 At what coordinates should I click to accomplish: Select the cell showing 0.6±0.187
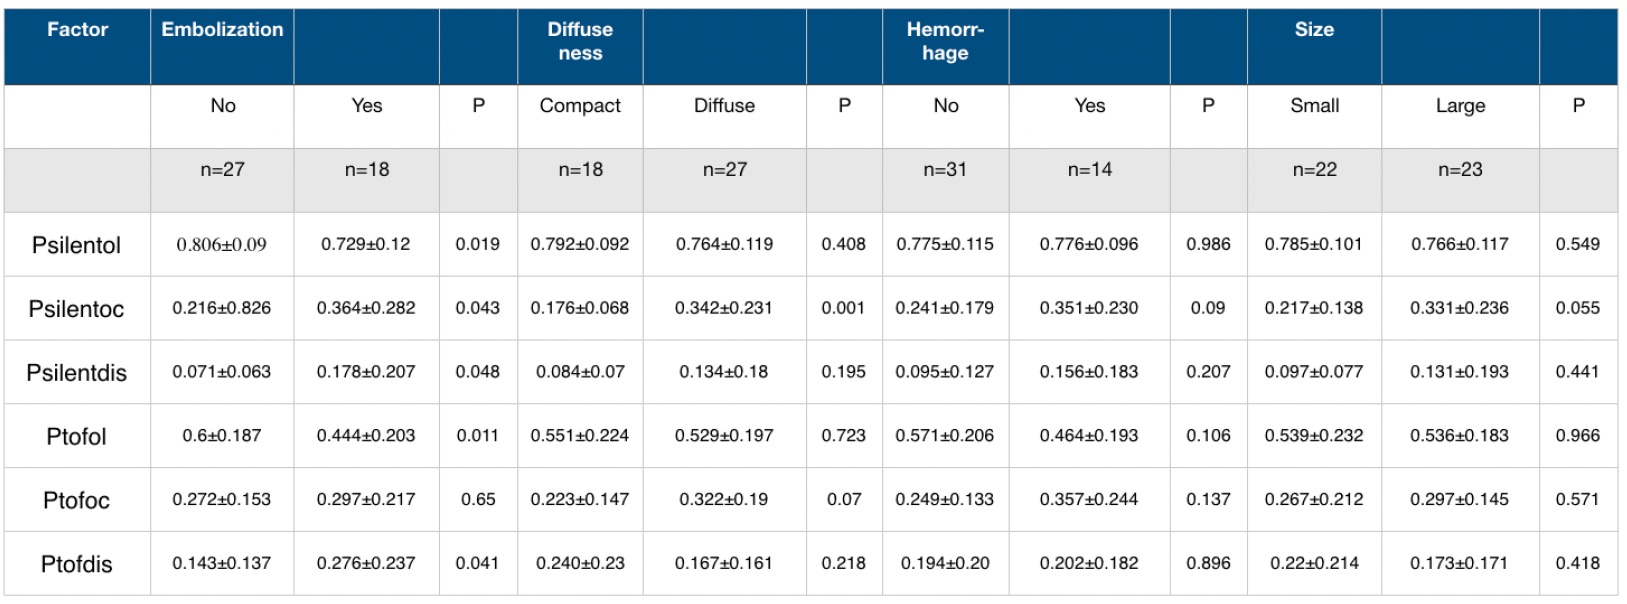(222, 436)
